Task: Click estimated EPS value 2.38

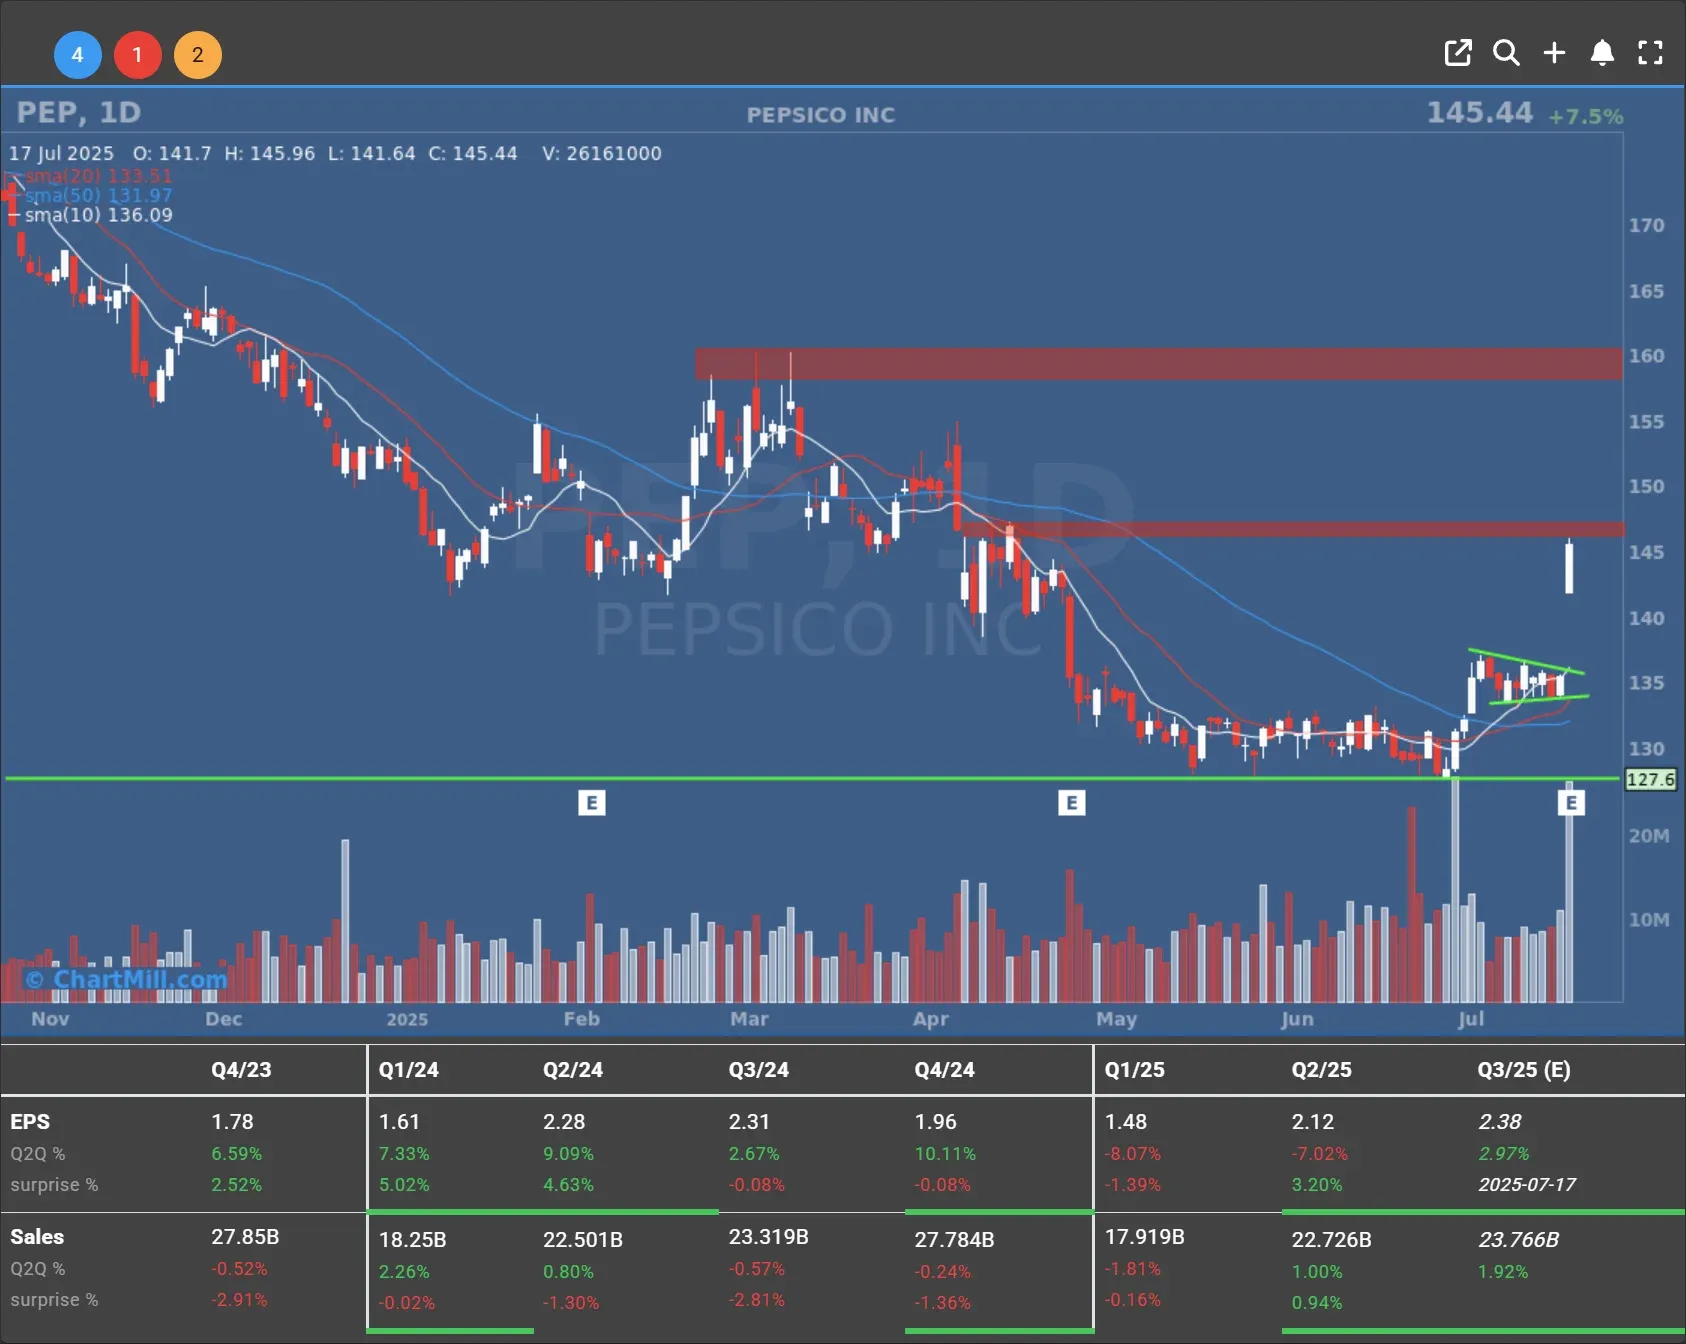Action: coord(1500,1122)
